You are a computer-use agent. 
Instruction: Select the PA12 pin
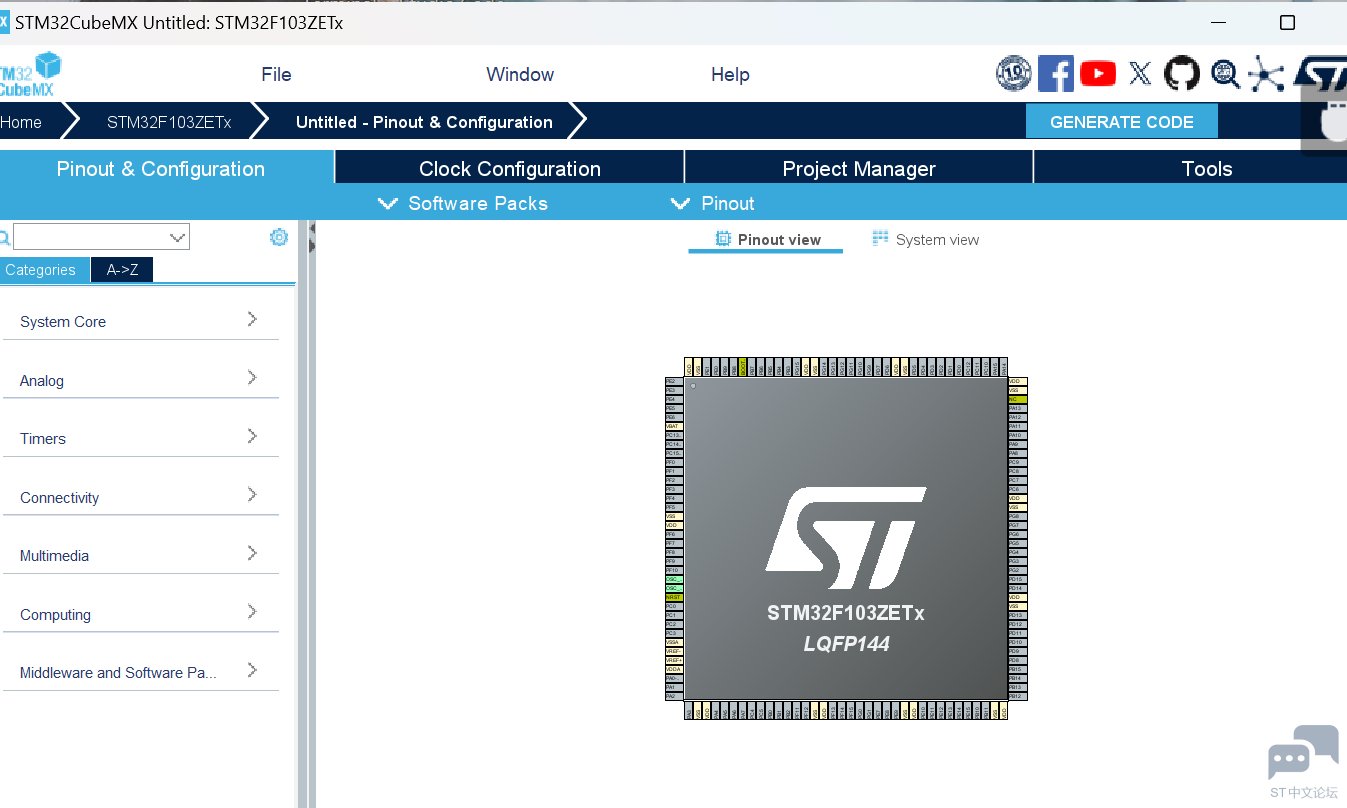tap(1017, 417)
